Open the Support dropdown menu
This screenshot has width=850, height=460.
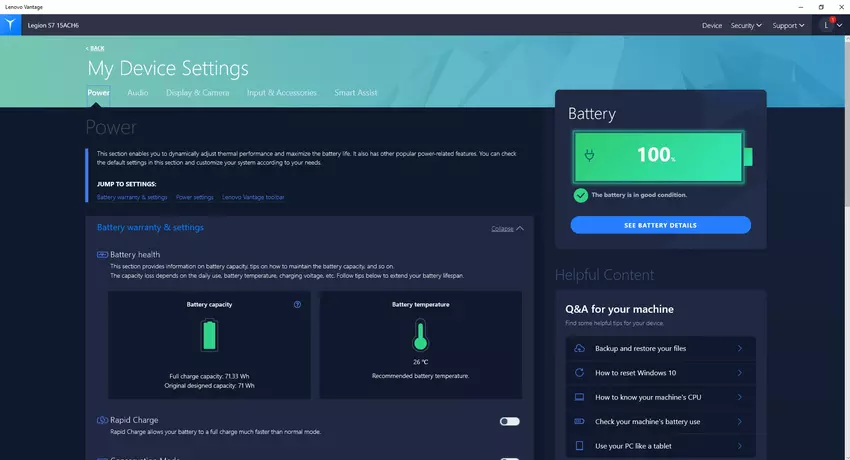click(x=788, y=25)
